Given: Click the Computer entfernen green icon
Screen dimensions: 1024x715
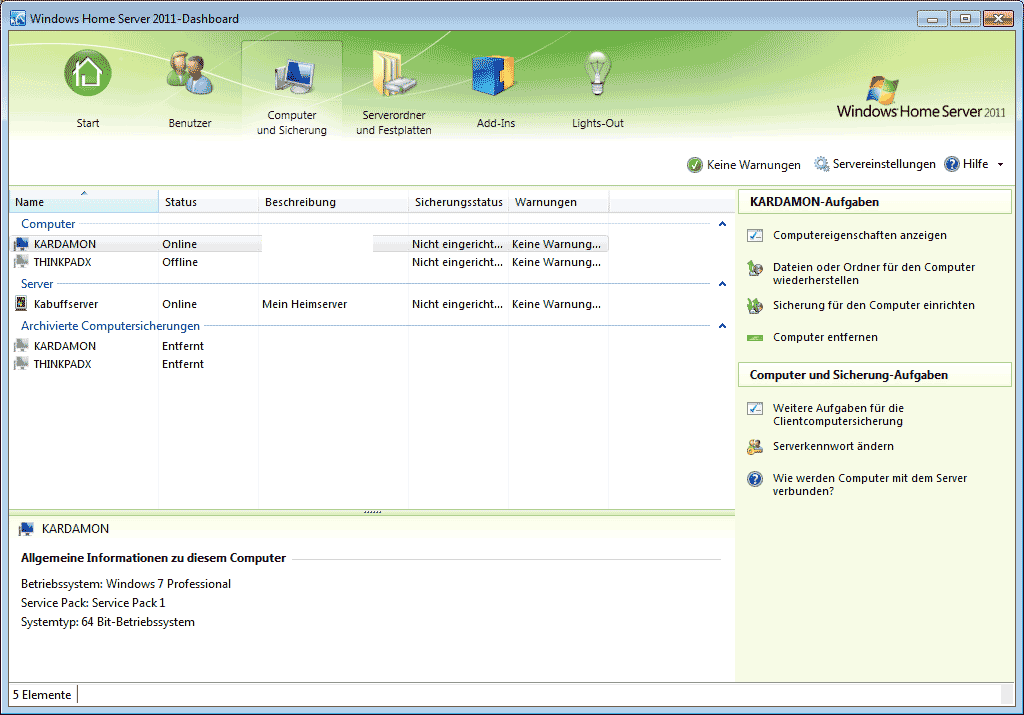Looking at the screenshot, I should click(755, 338).
